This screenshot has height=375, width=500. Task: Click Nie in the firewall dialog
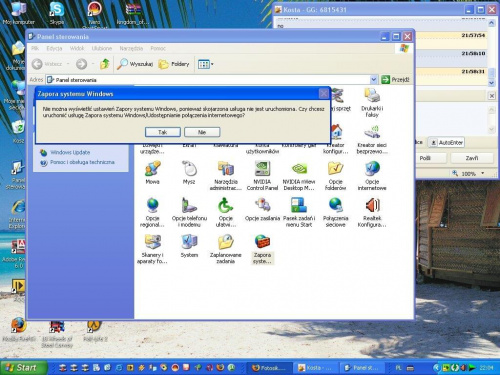pos(202,132)
